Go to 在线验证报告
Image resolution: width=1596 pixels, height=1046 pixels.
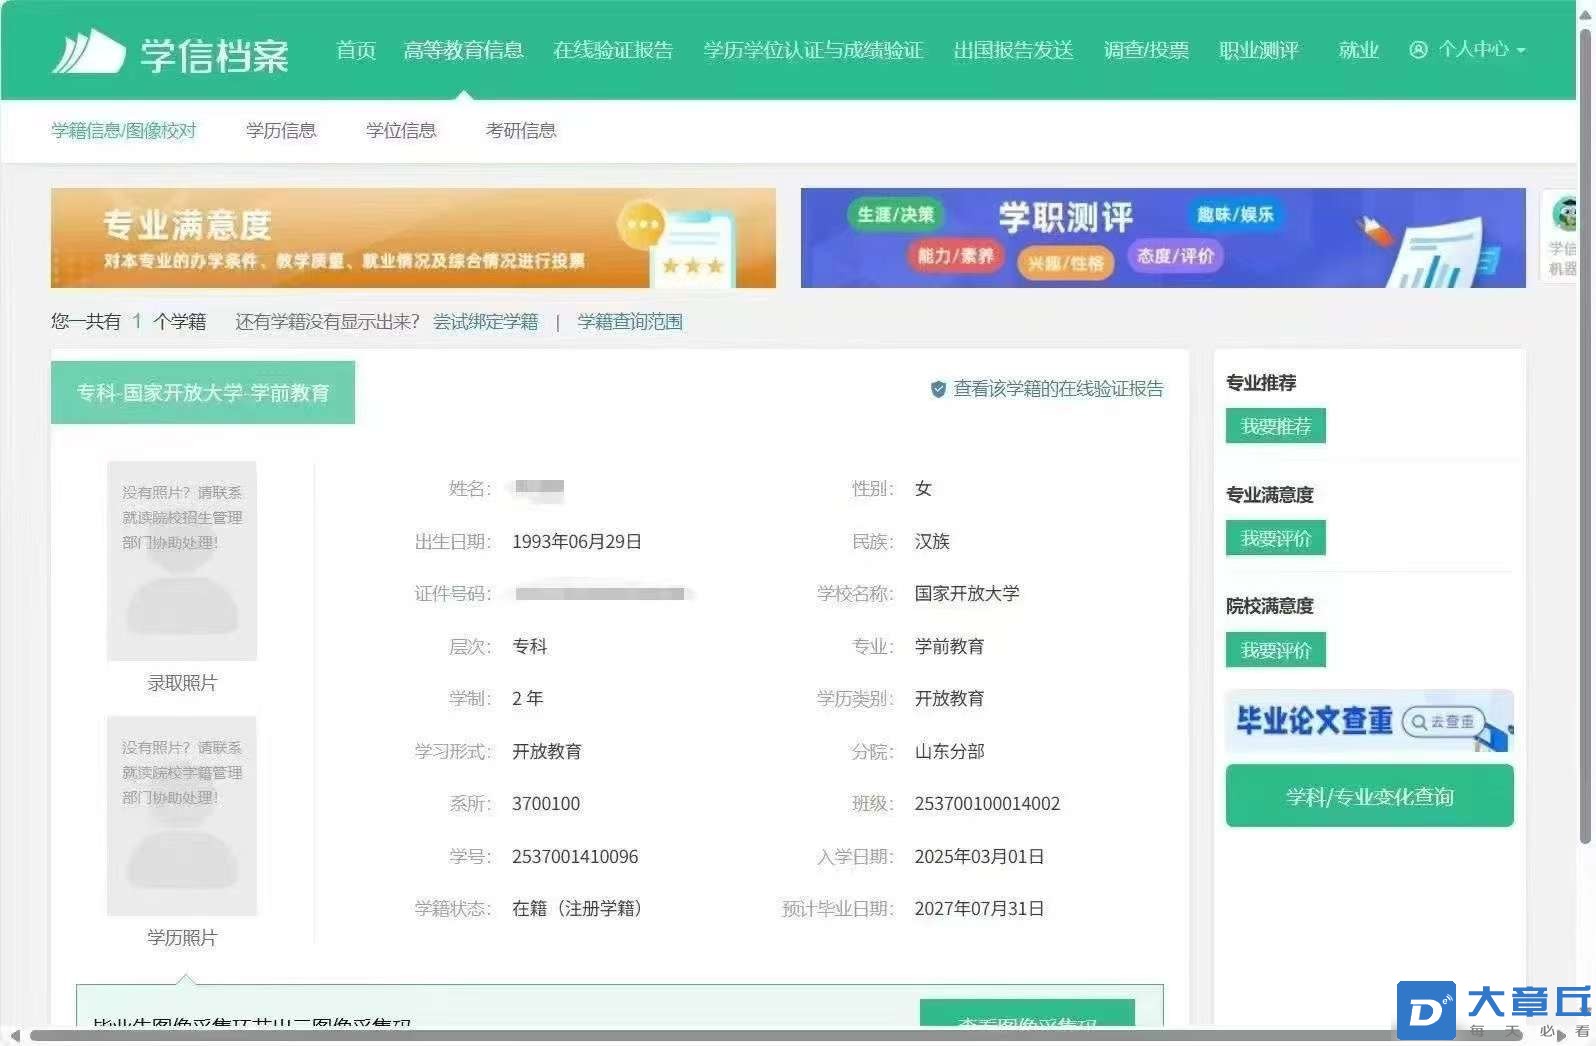pyautogui.click(x=613, y=50)
